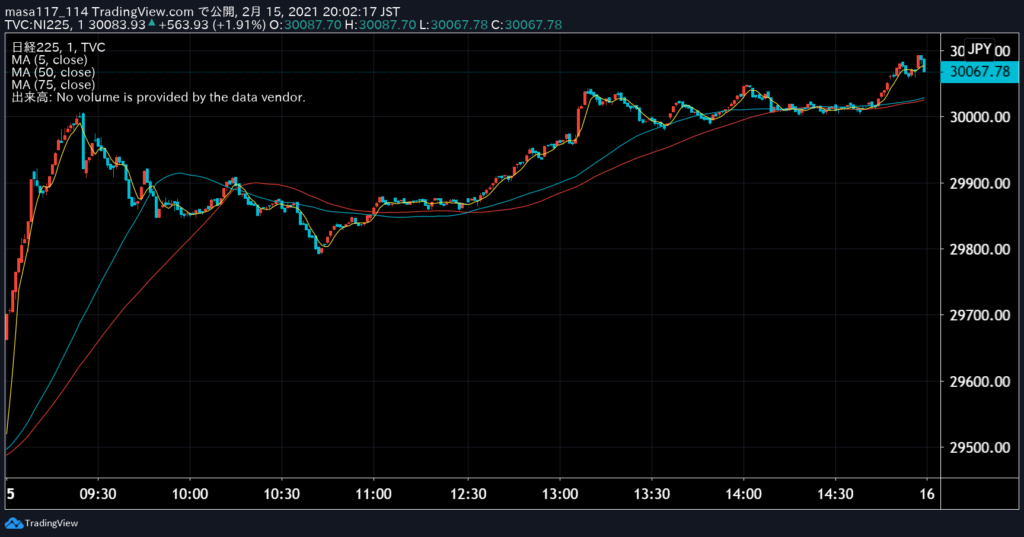Viewport: 1024px width, 537px height.
Task: Click the green up-arrow change indicator
Action: pyautogui.click(x=152, y=24)
